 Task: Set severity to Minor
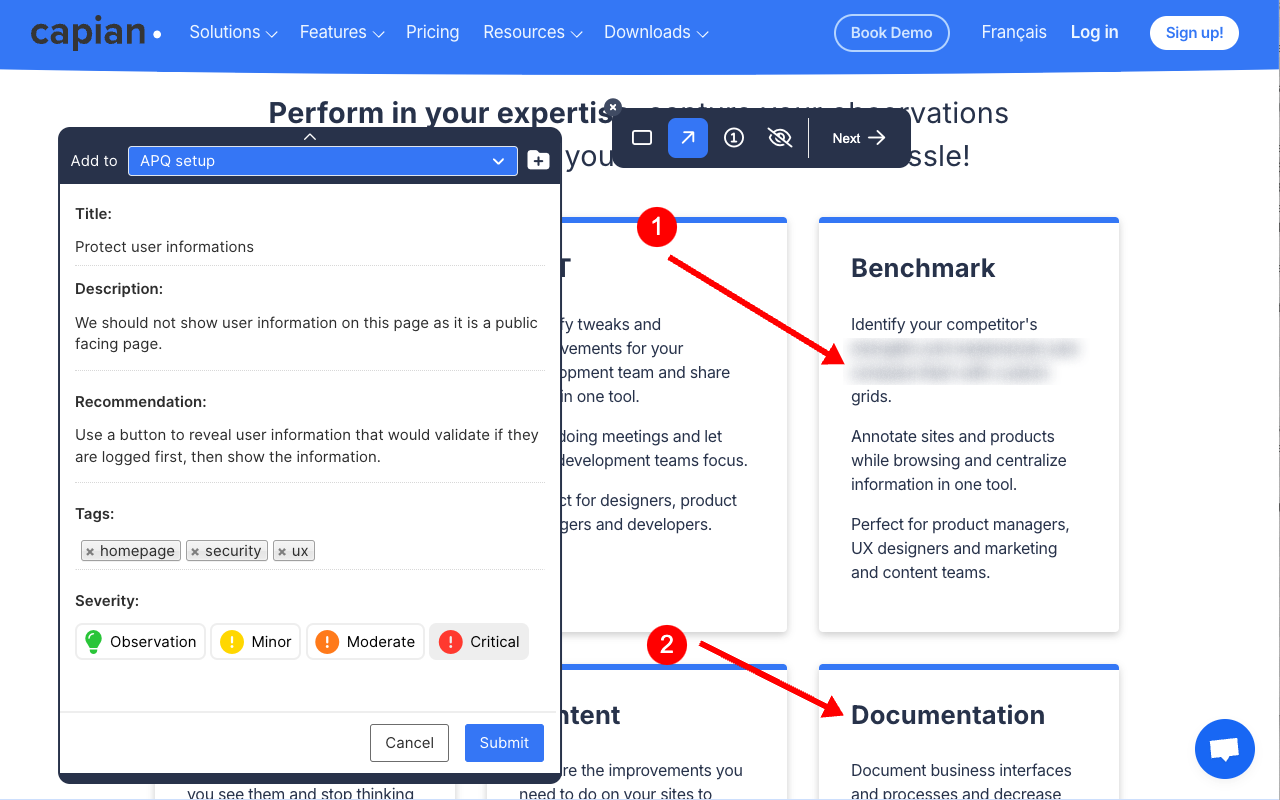pyautogui.click(x=256, y=642)
